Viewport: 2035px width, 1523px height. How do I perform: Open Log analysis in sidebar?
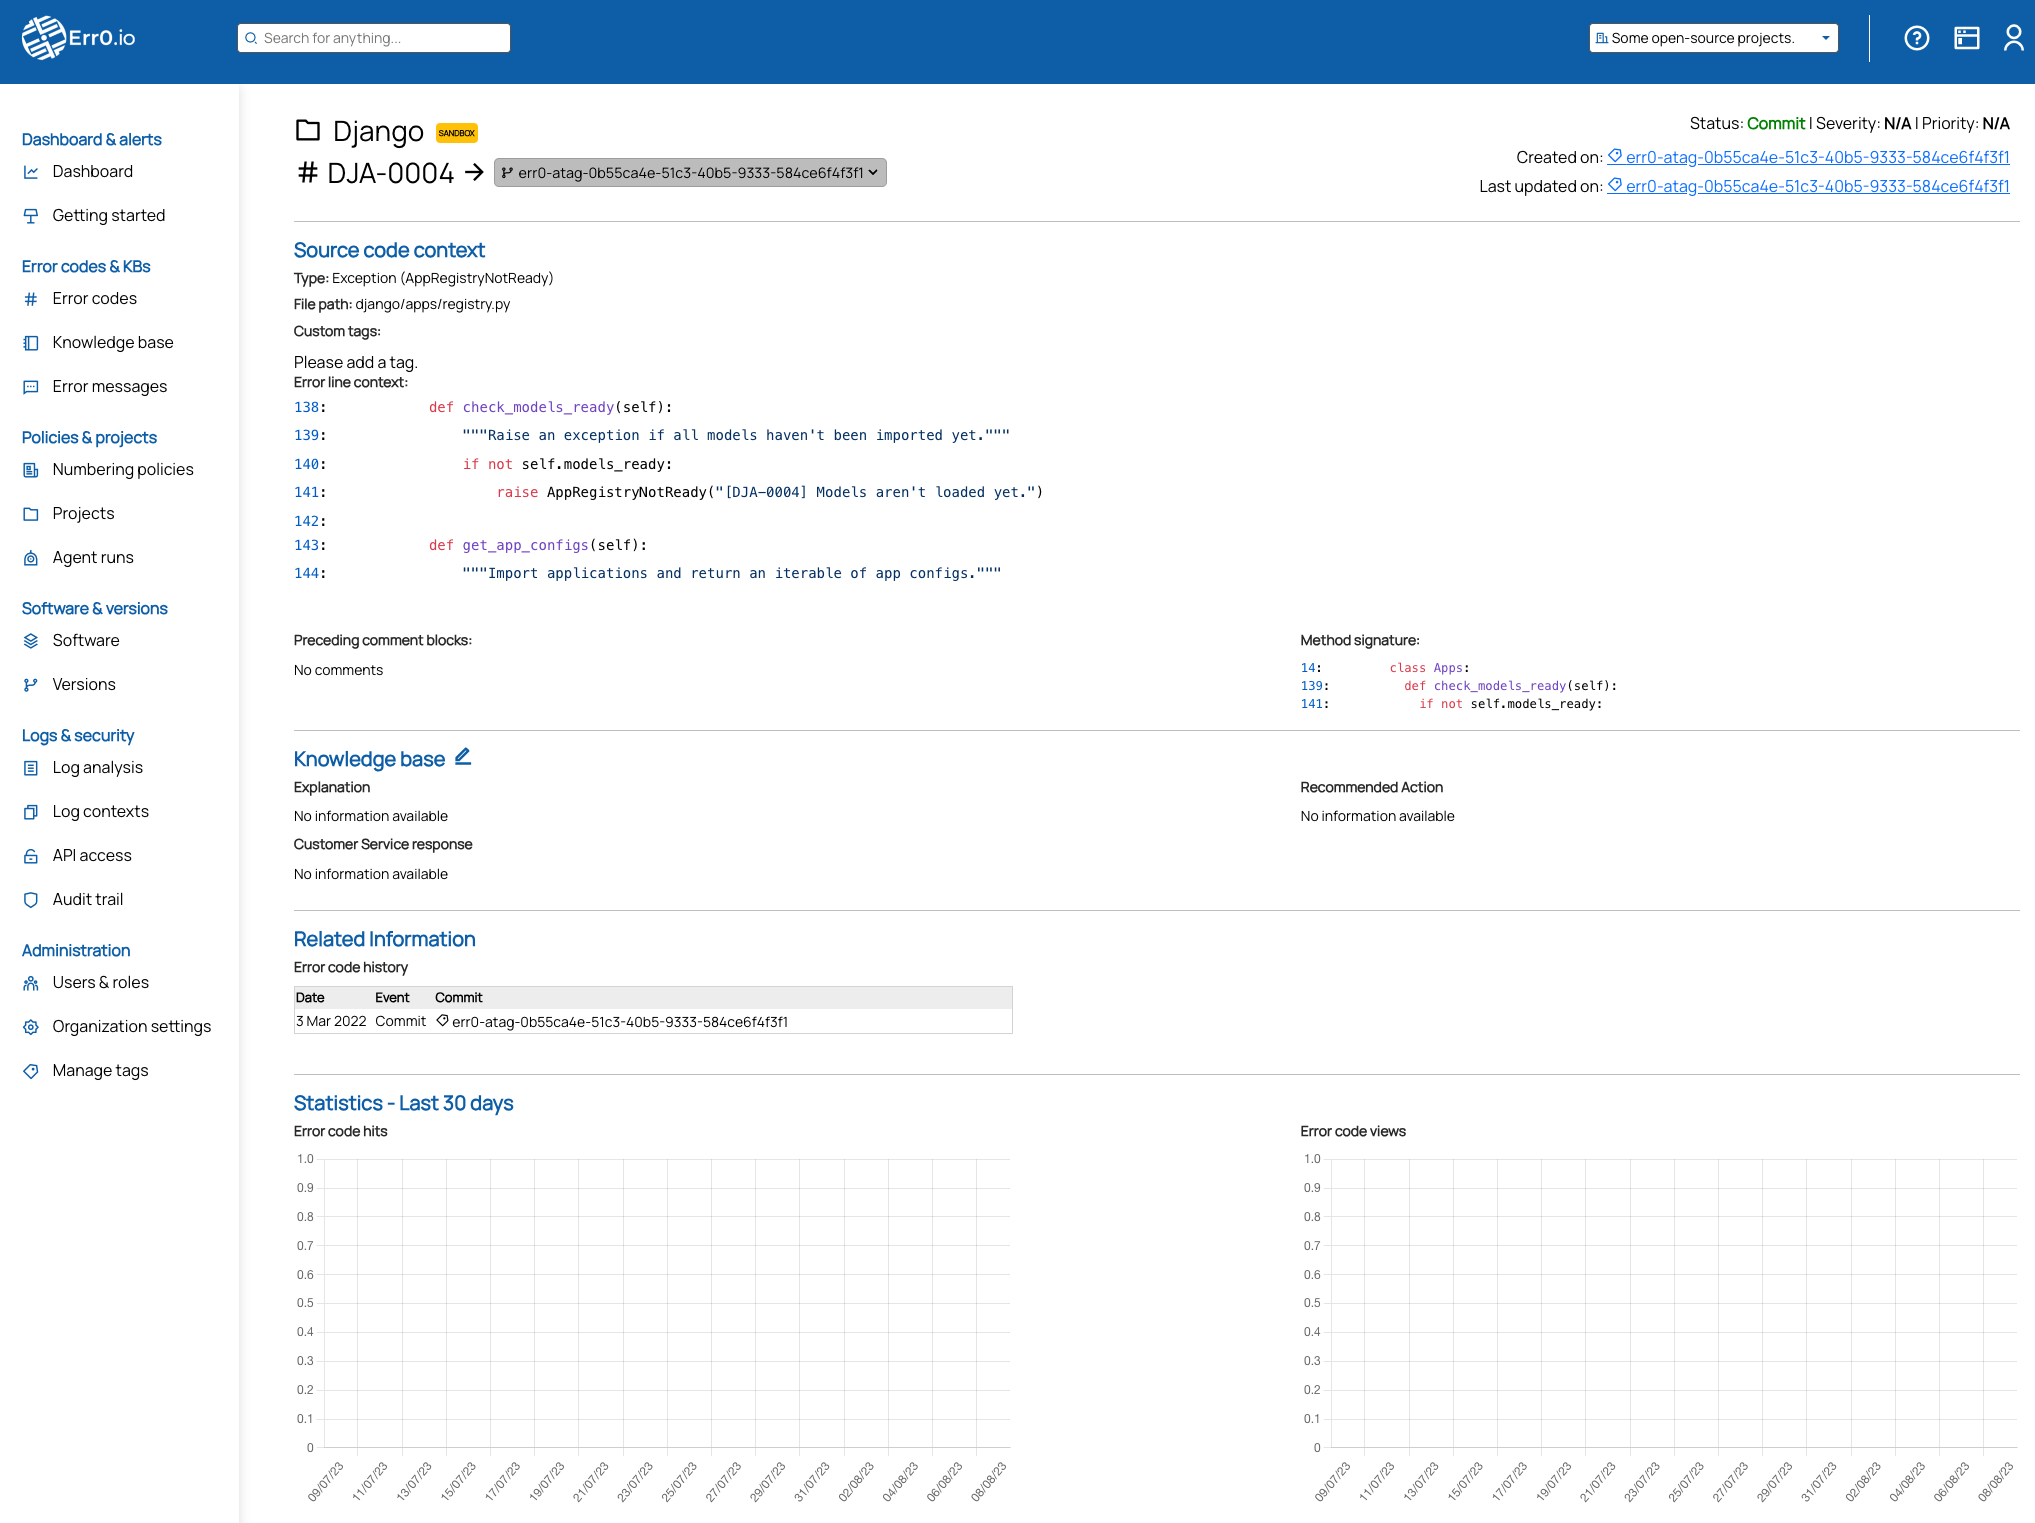point(97,767)
